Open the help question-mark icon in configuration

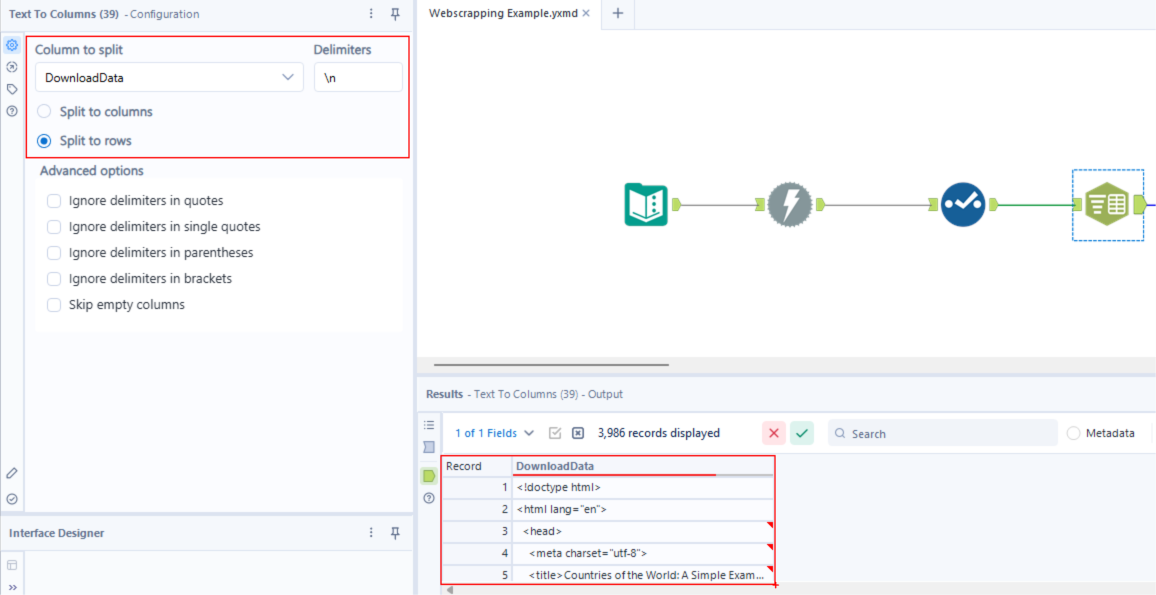point(12,111)
